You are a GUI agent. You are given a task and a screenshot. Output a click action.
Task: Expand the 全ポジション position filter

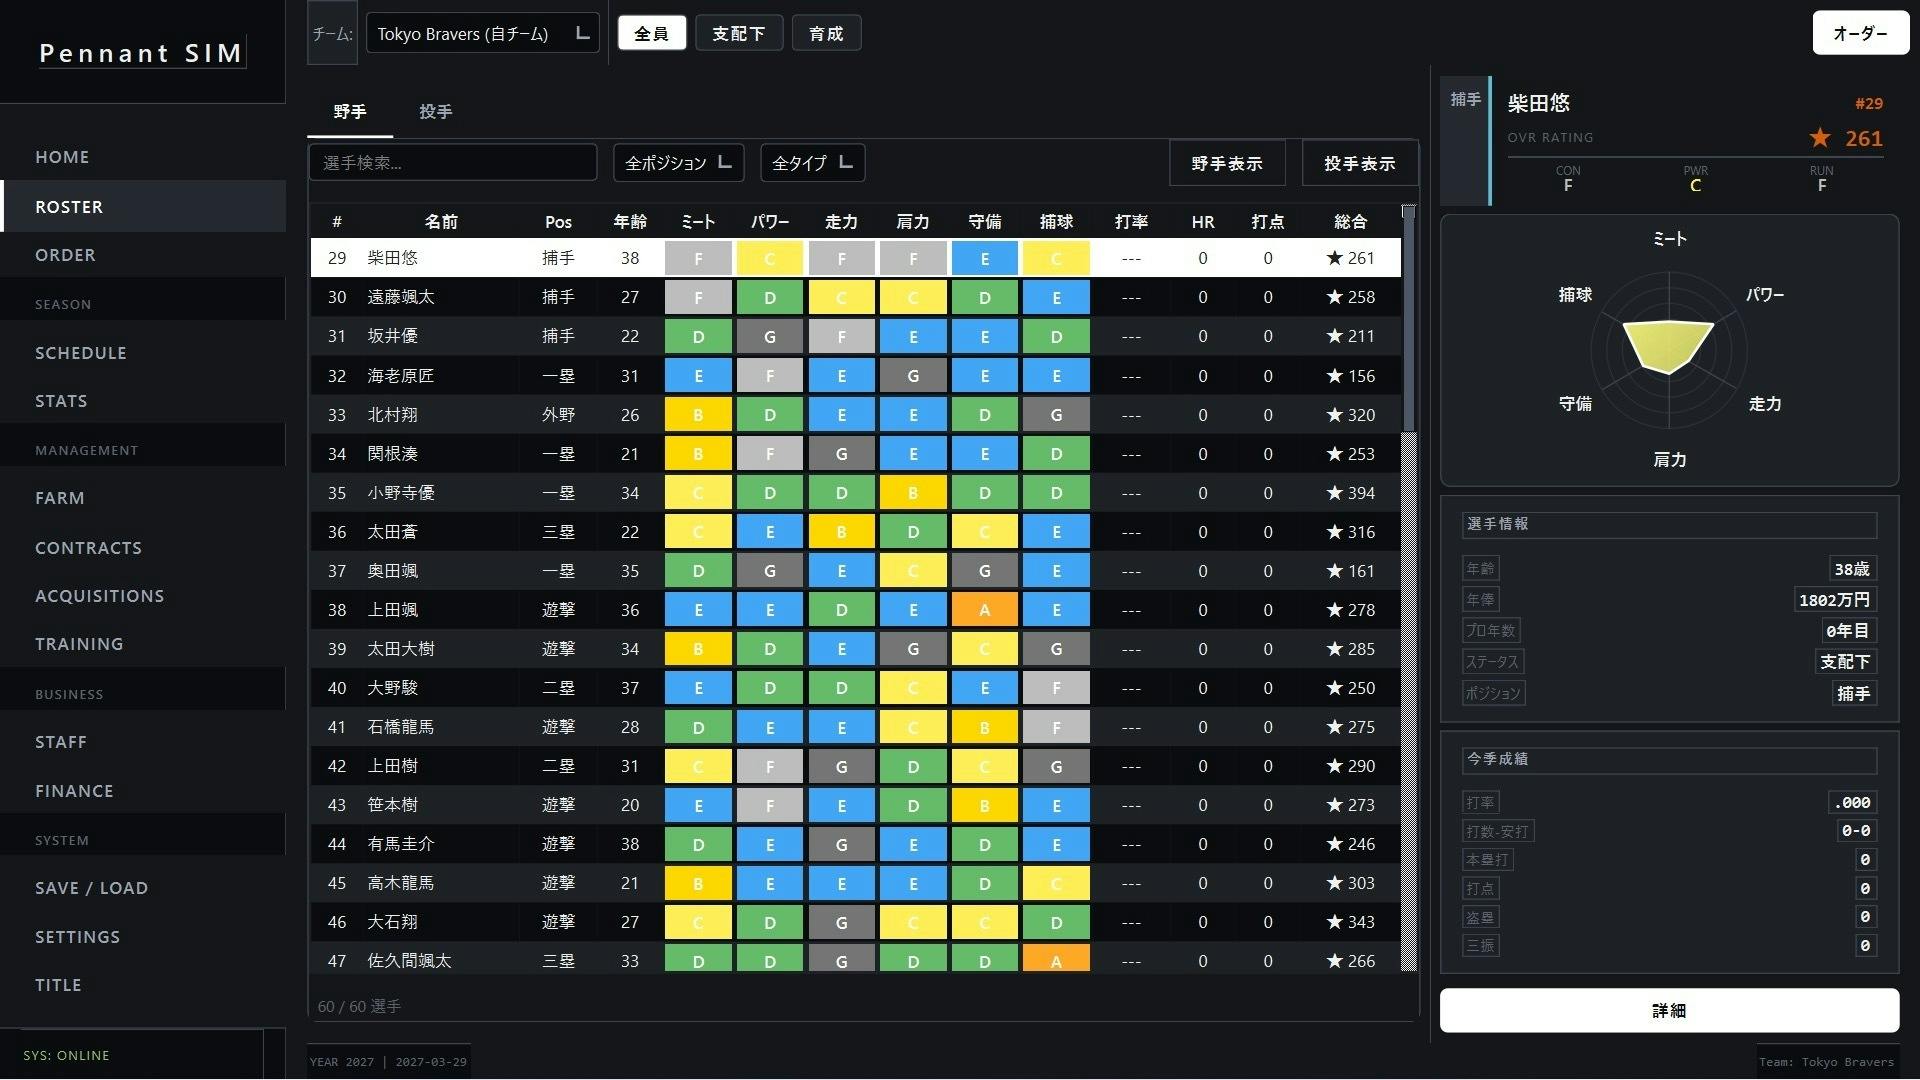[678, 163]
